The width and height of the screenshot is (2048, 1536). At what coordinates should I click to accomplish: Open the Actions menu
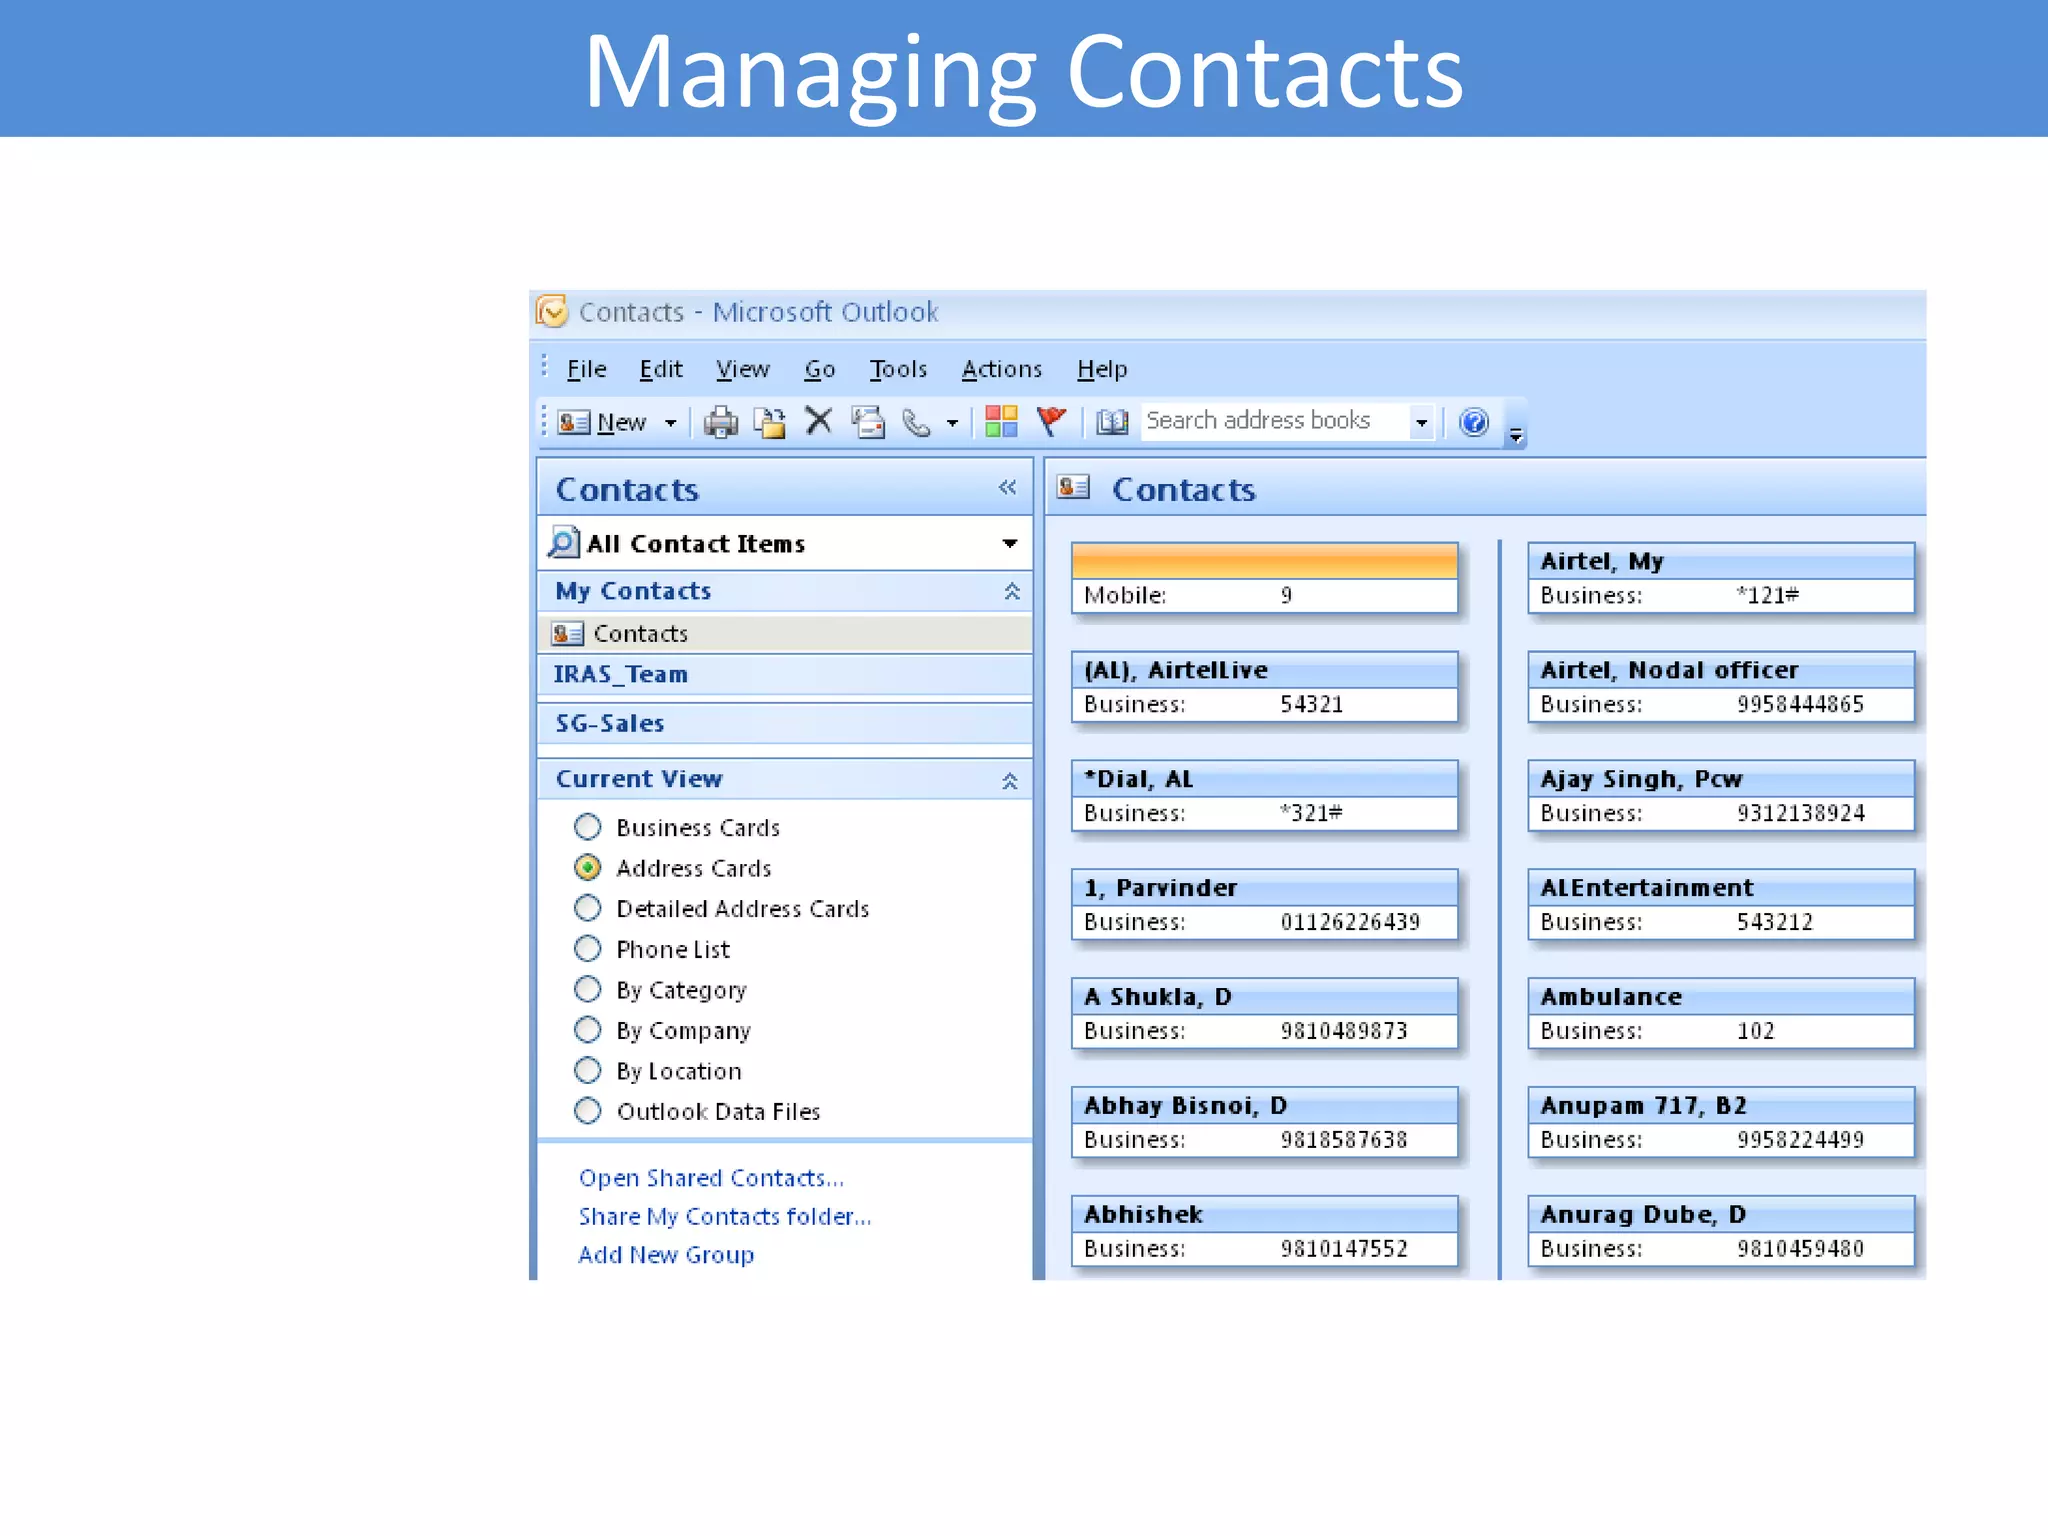coord(1002,369)
